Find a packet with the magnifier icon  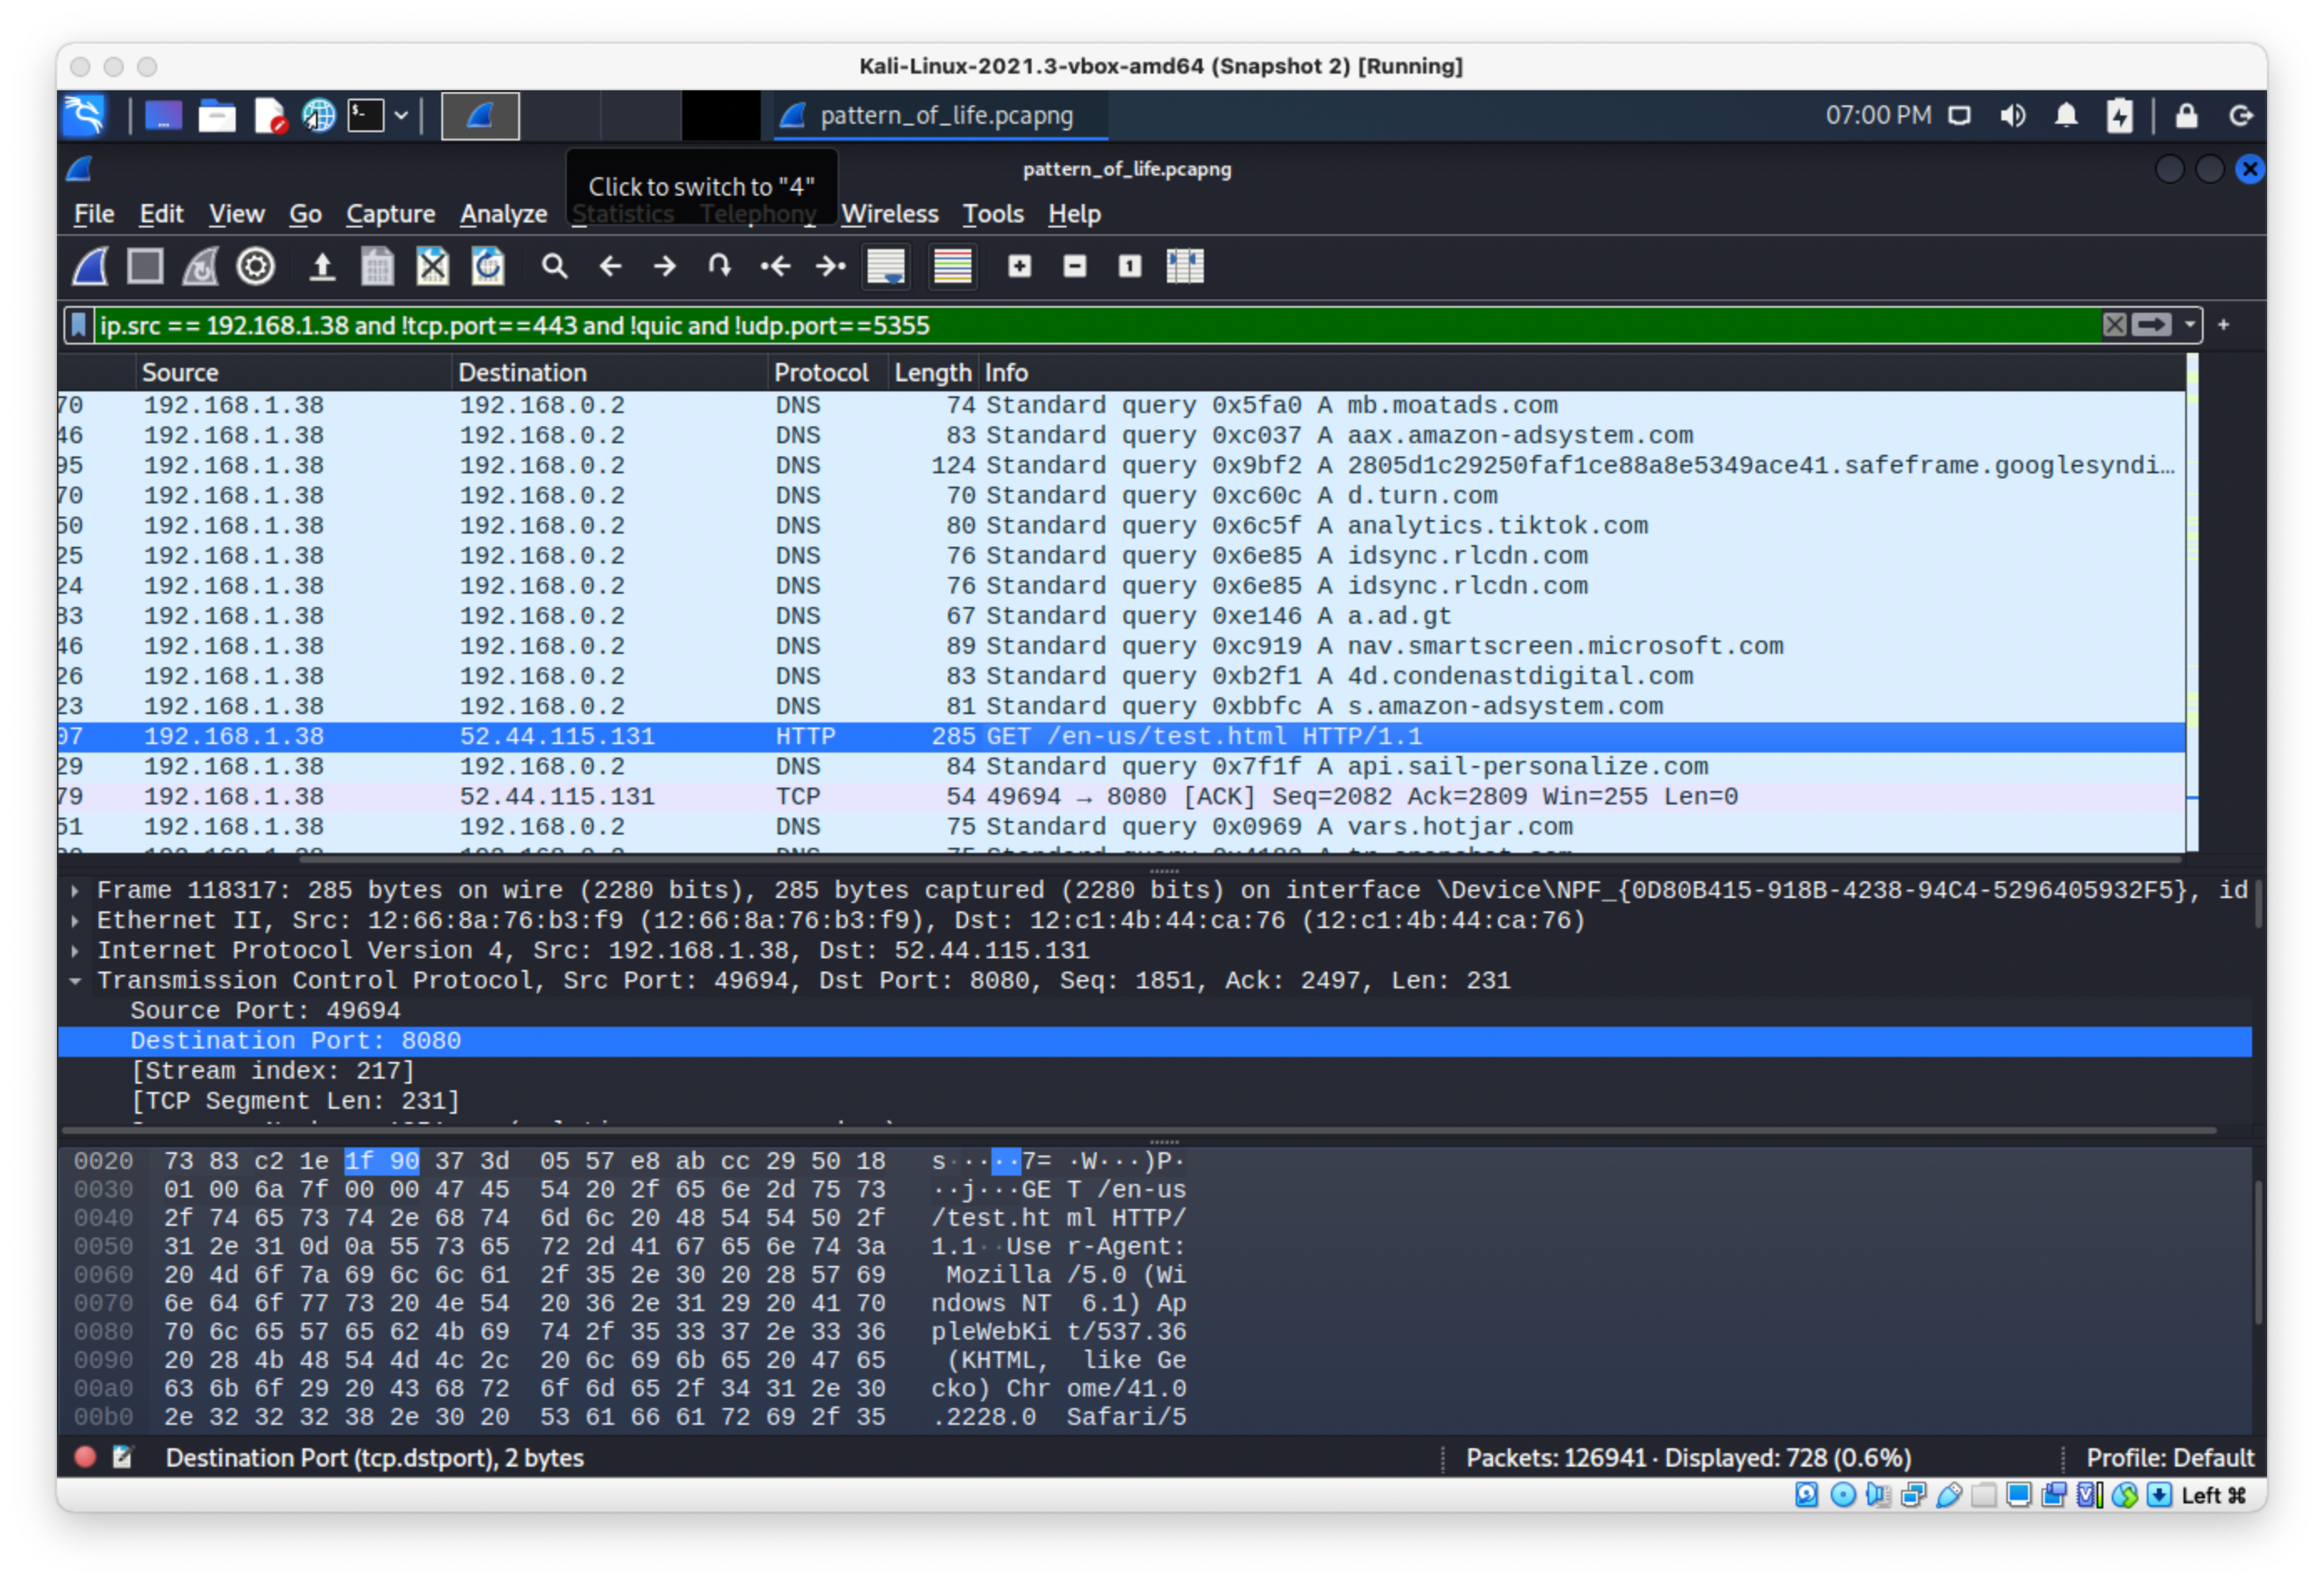pos(554,266)
